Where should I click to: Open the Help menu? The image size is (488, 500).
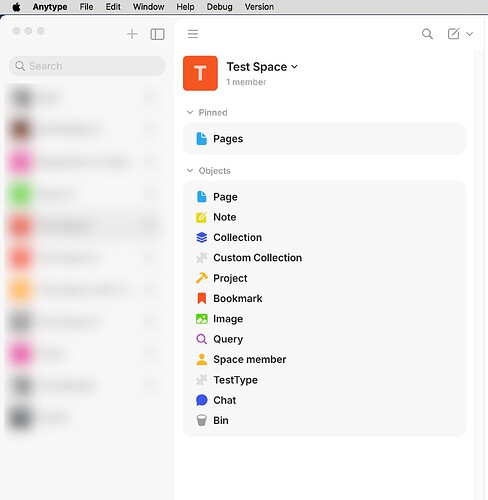click(185, 7)
